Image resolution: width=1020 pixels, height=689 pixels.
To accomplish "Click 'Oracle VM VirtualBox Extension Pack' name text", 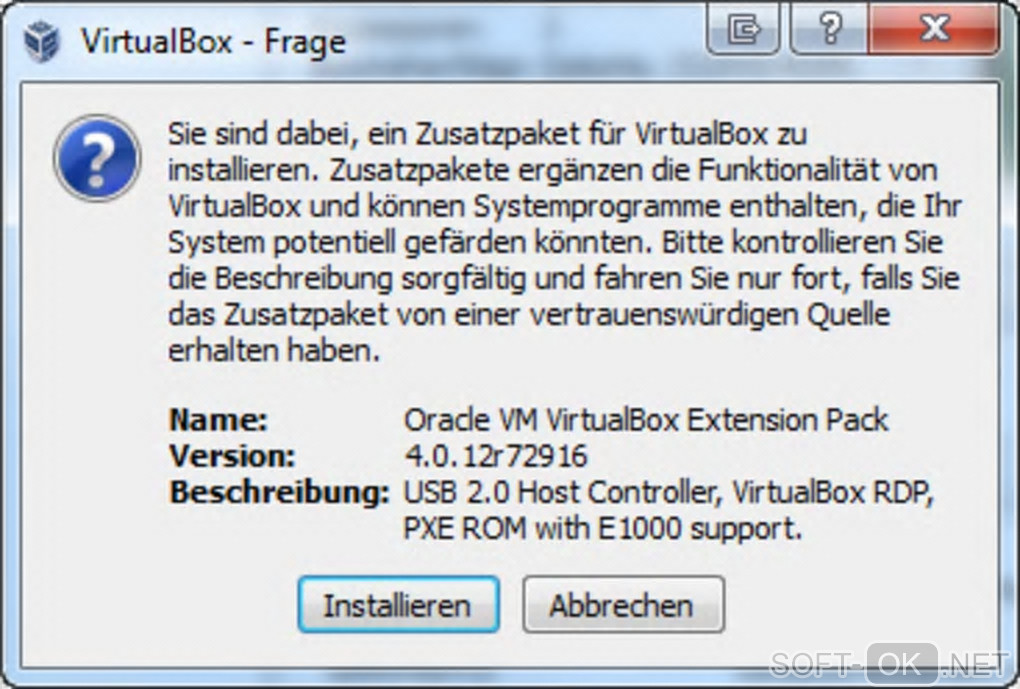I will tap(645, 420).
